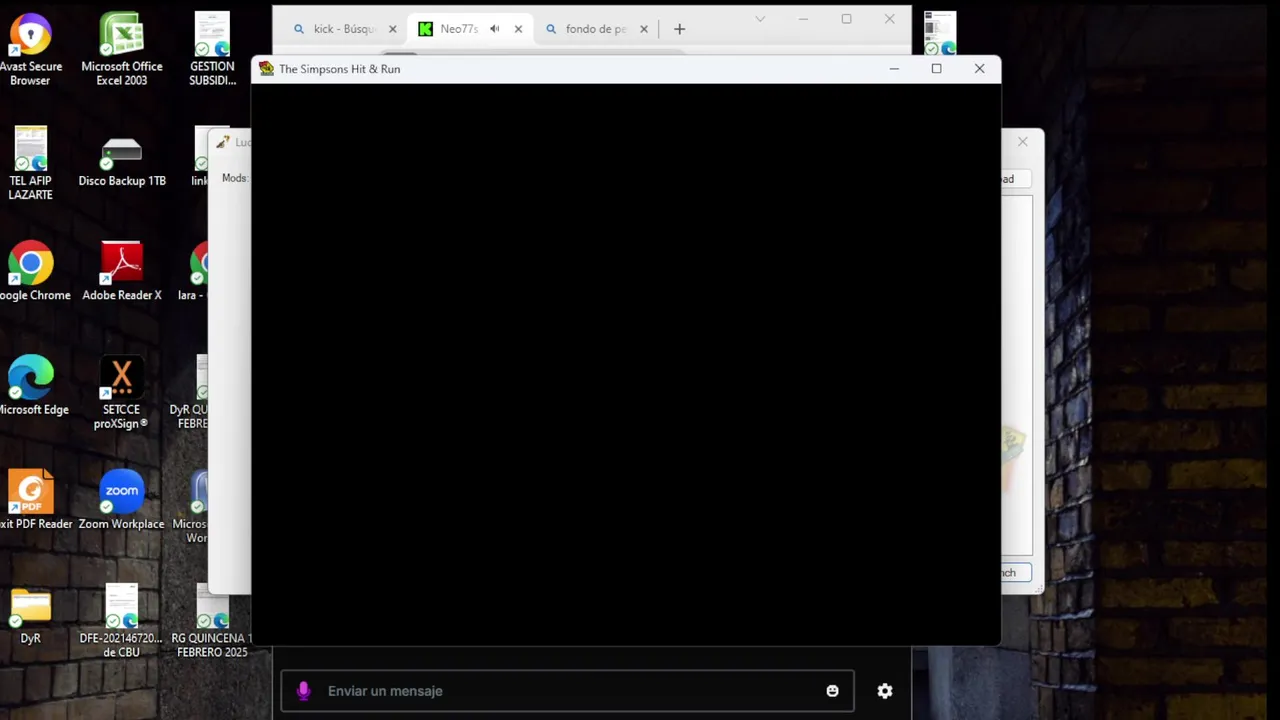Viewport: 1280px width, 720px height.
Task: Close the mod launcher window behind the game
Action: point(1022,142)
